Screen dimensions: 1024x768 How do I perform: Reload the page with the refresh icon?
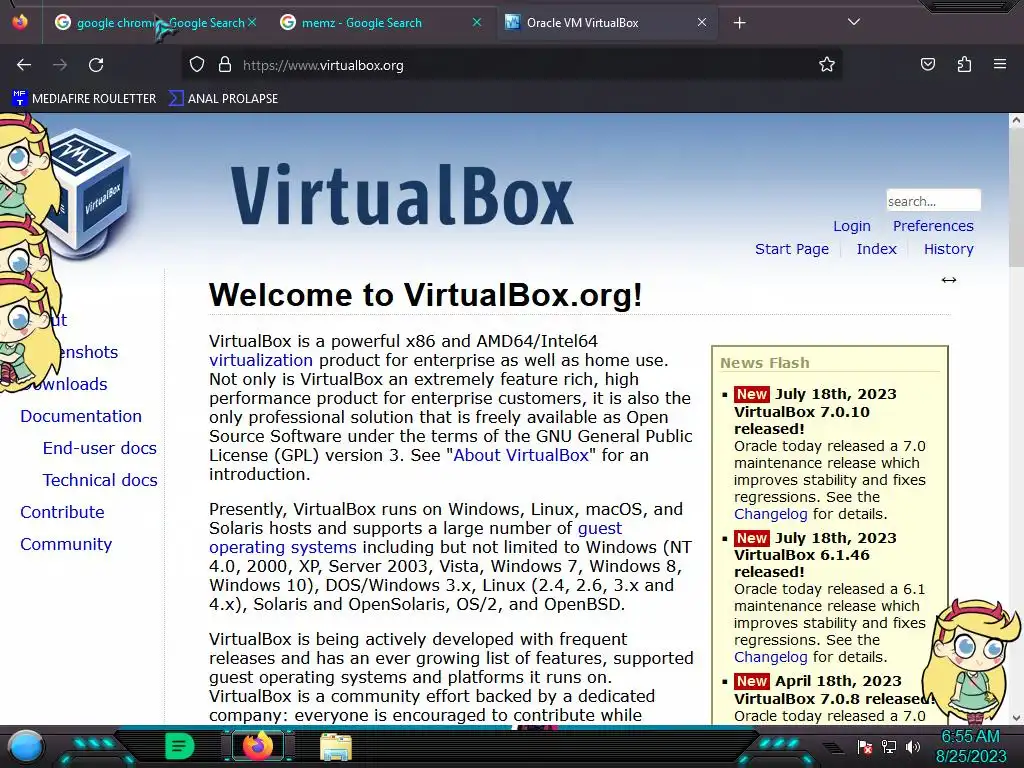96,65
